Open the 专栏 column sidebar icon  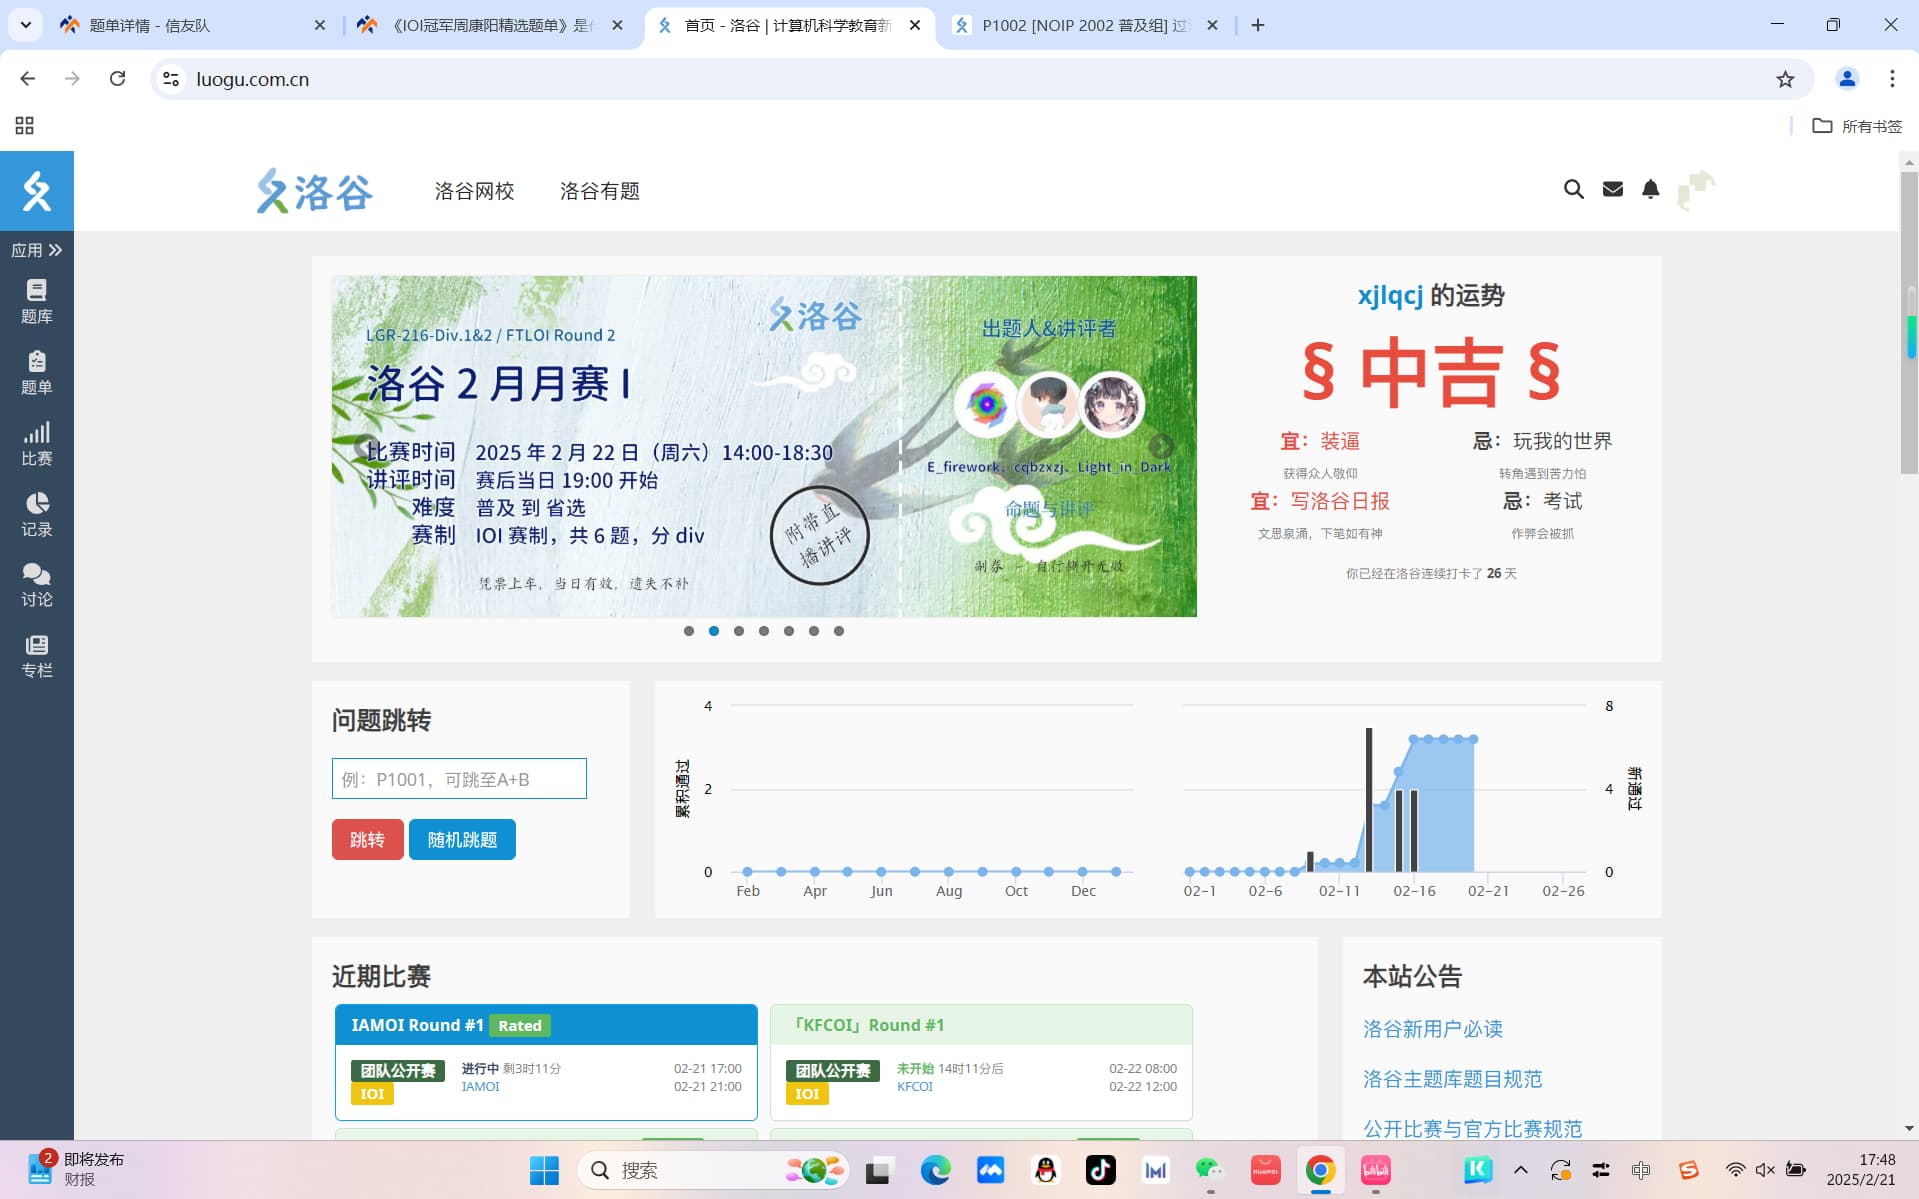(x=36, y=656)
